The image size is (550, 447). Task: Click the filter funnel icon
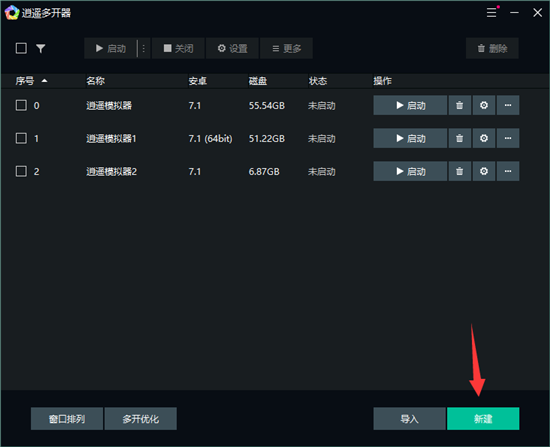[41, 48]
